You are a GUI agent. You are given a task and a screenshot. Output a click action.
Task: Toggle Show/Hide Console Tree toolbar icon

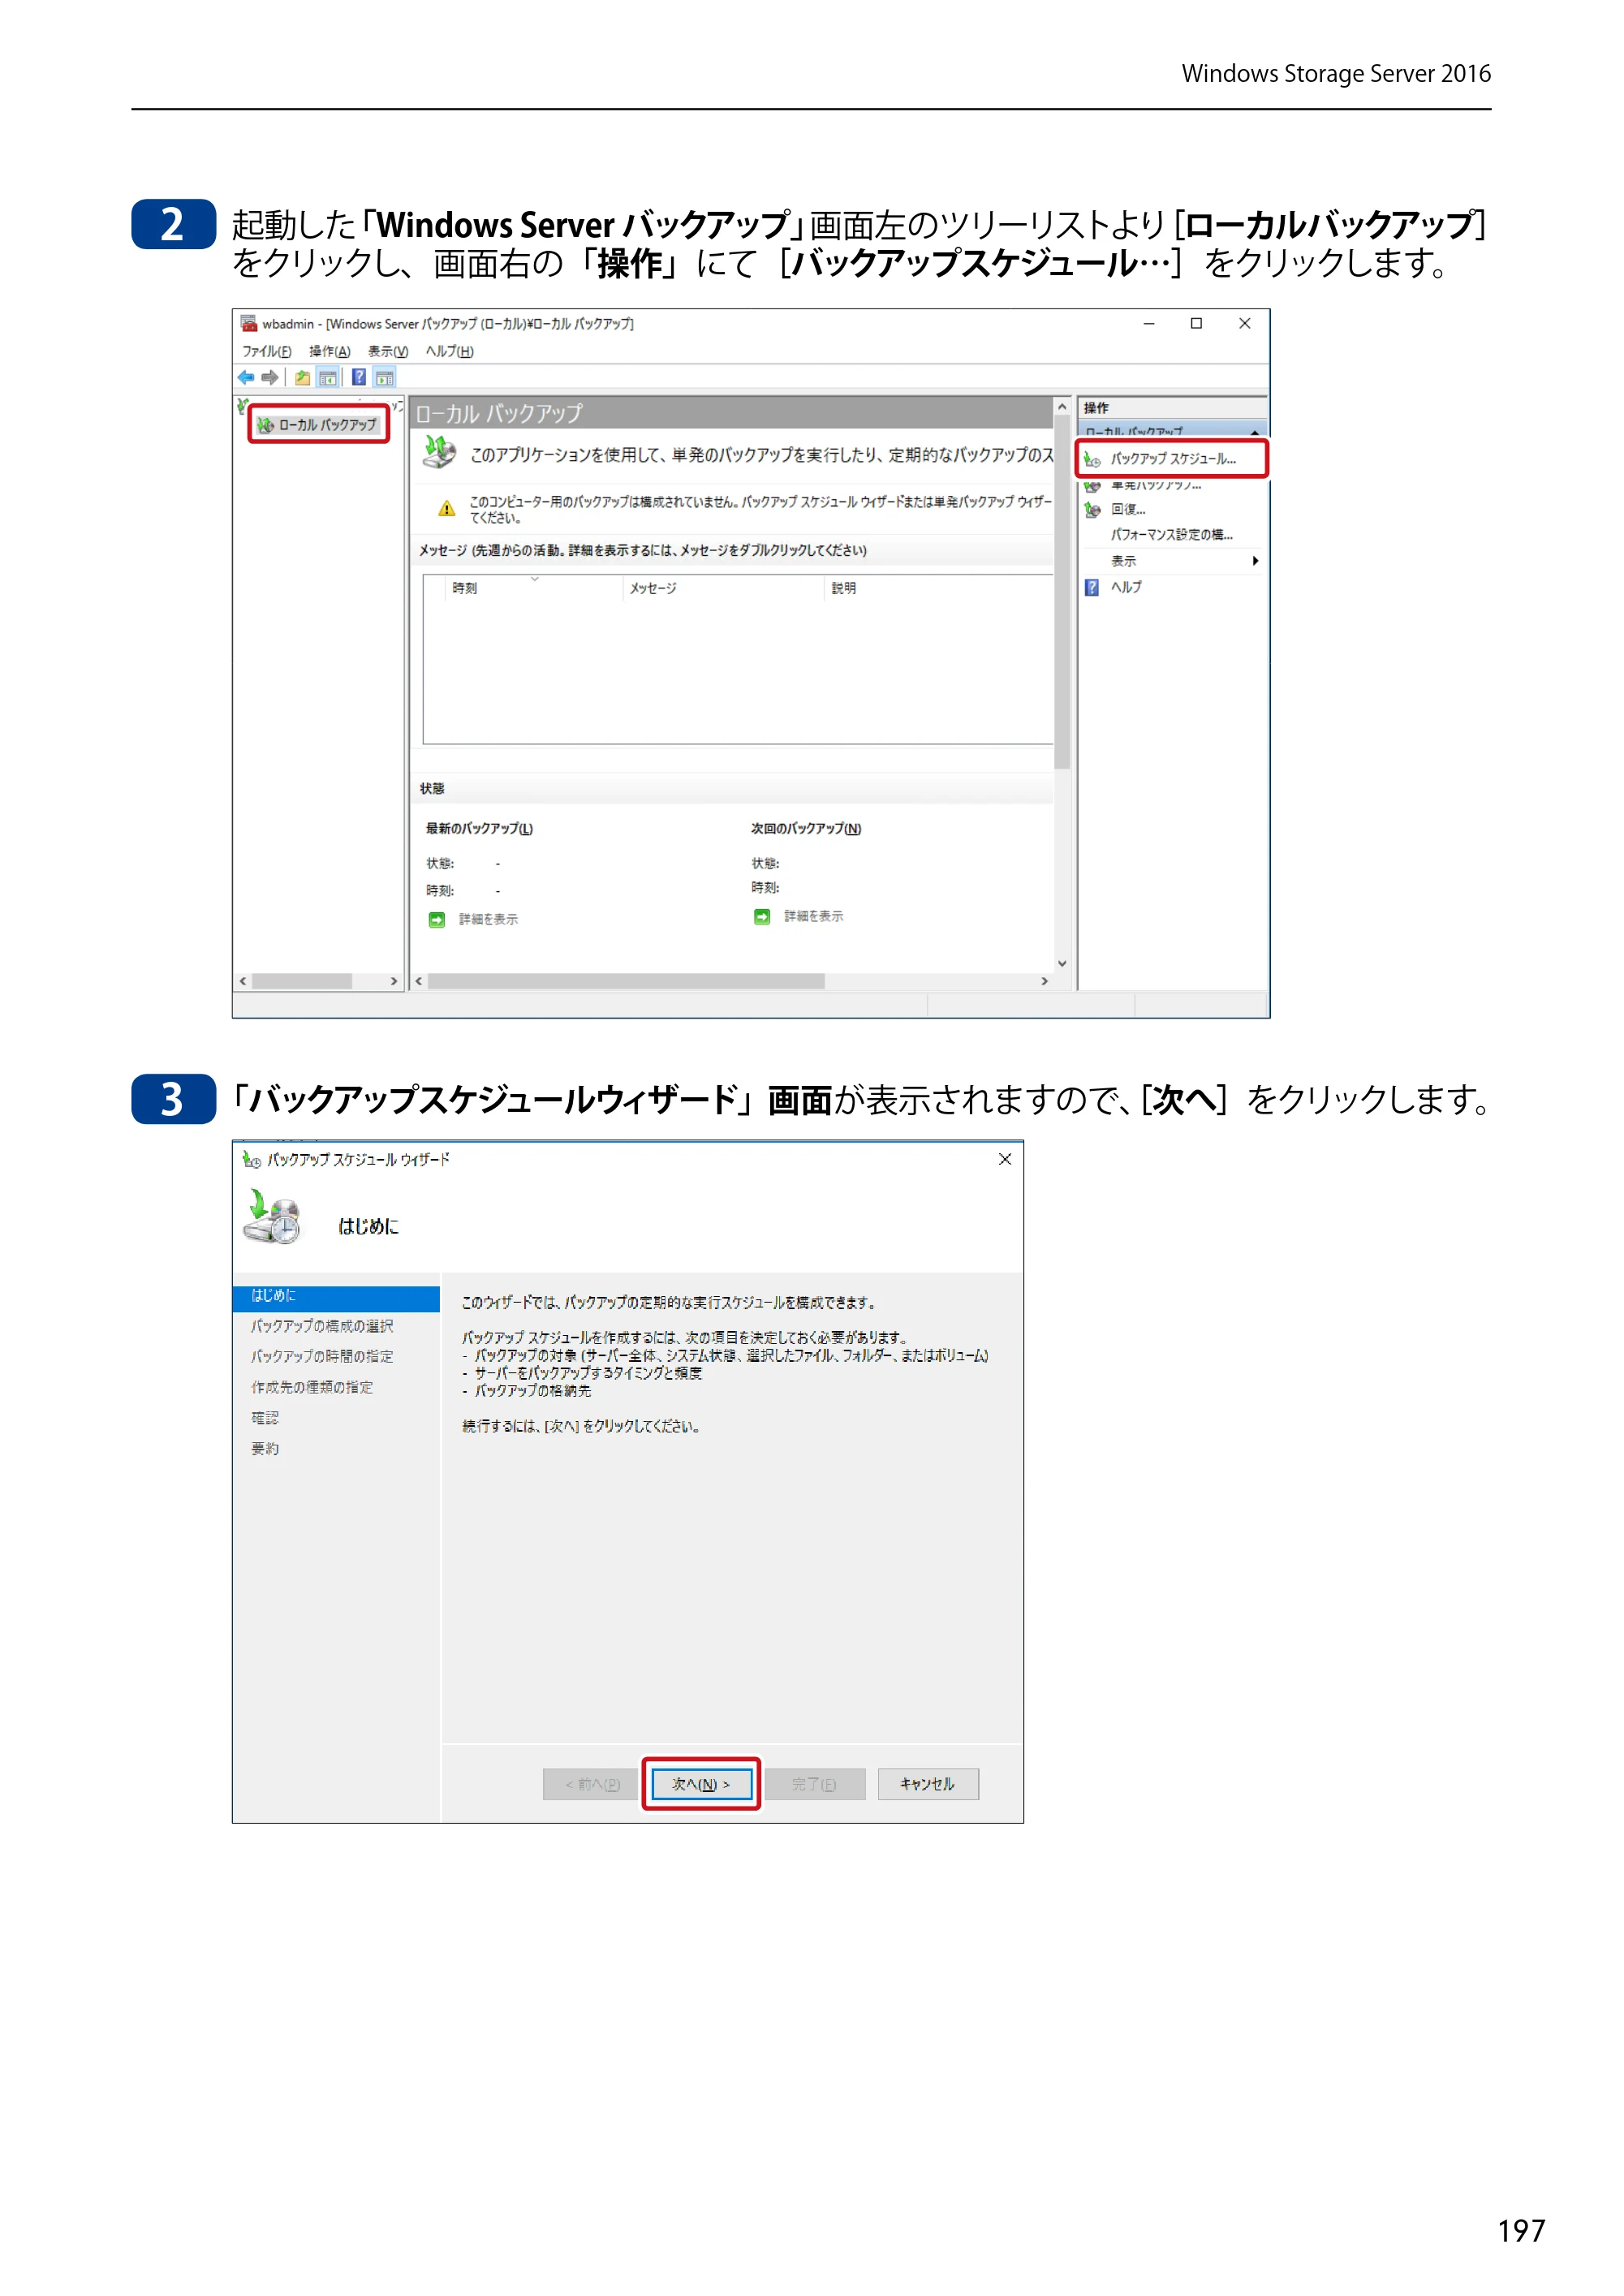[x=327, y=377]
